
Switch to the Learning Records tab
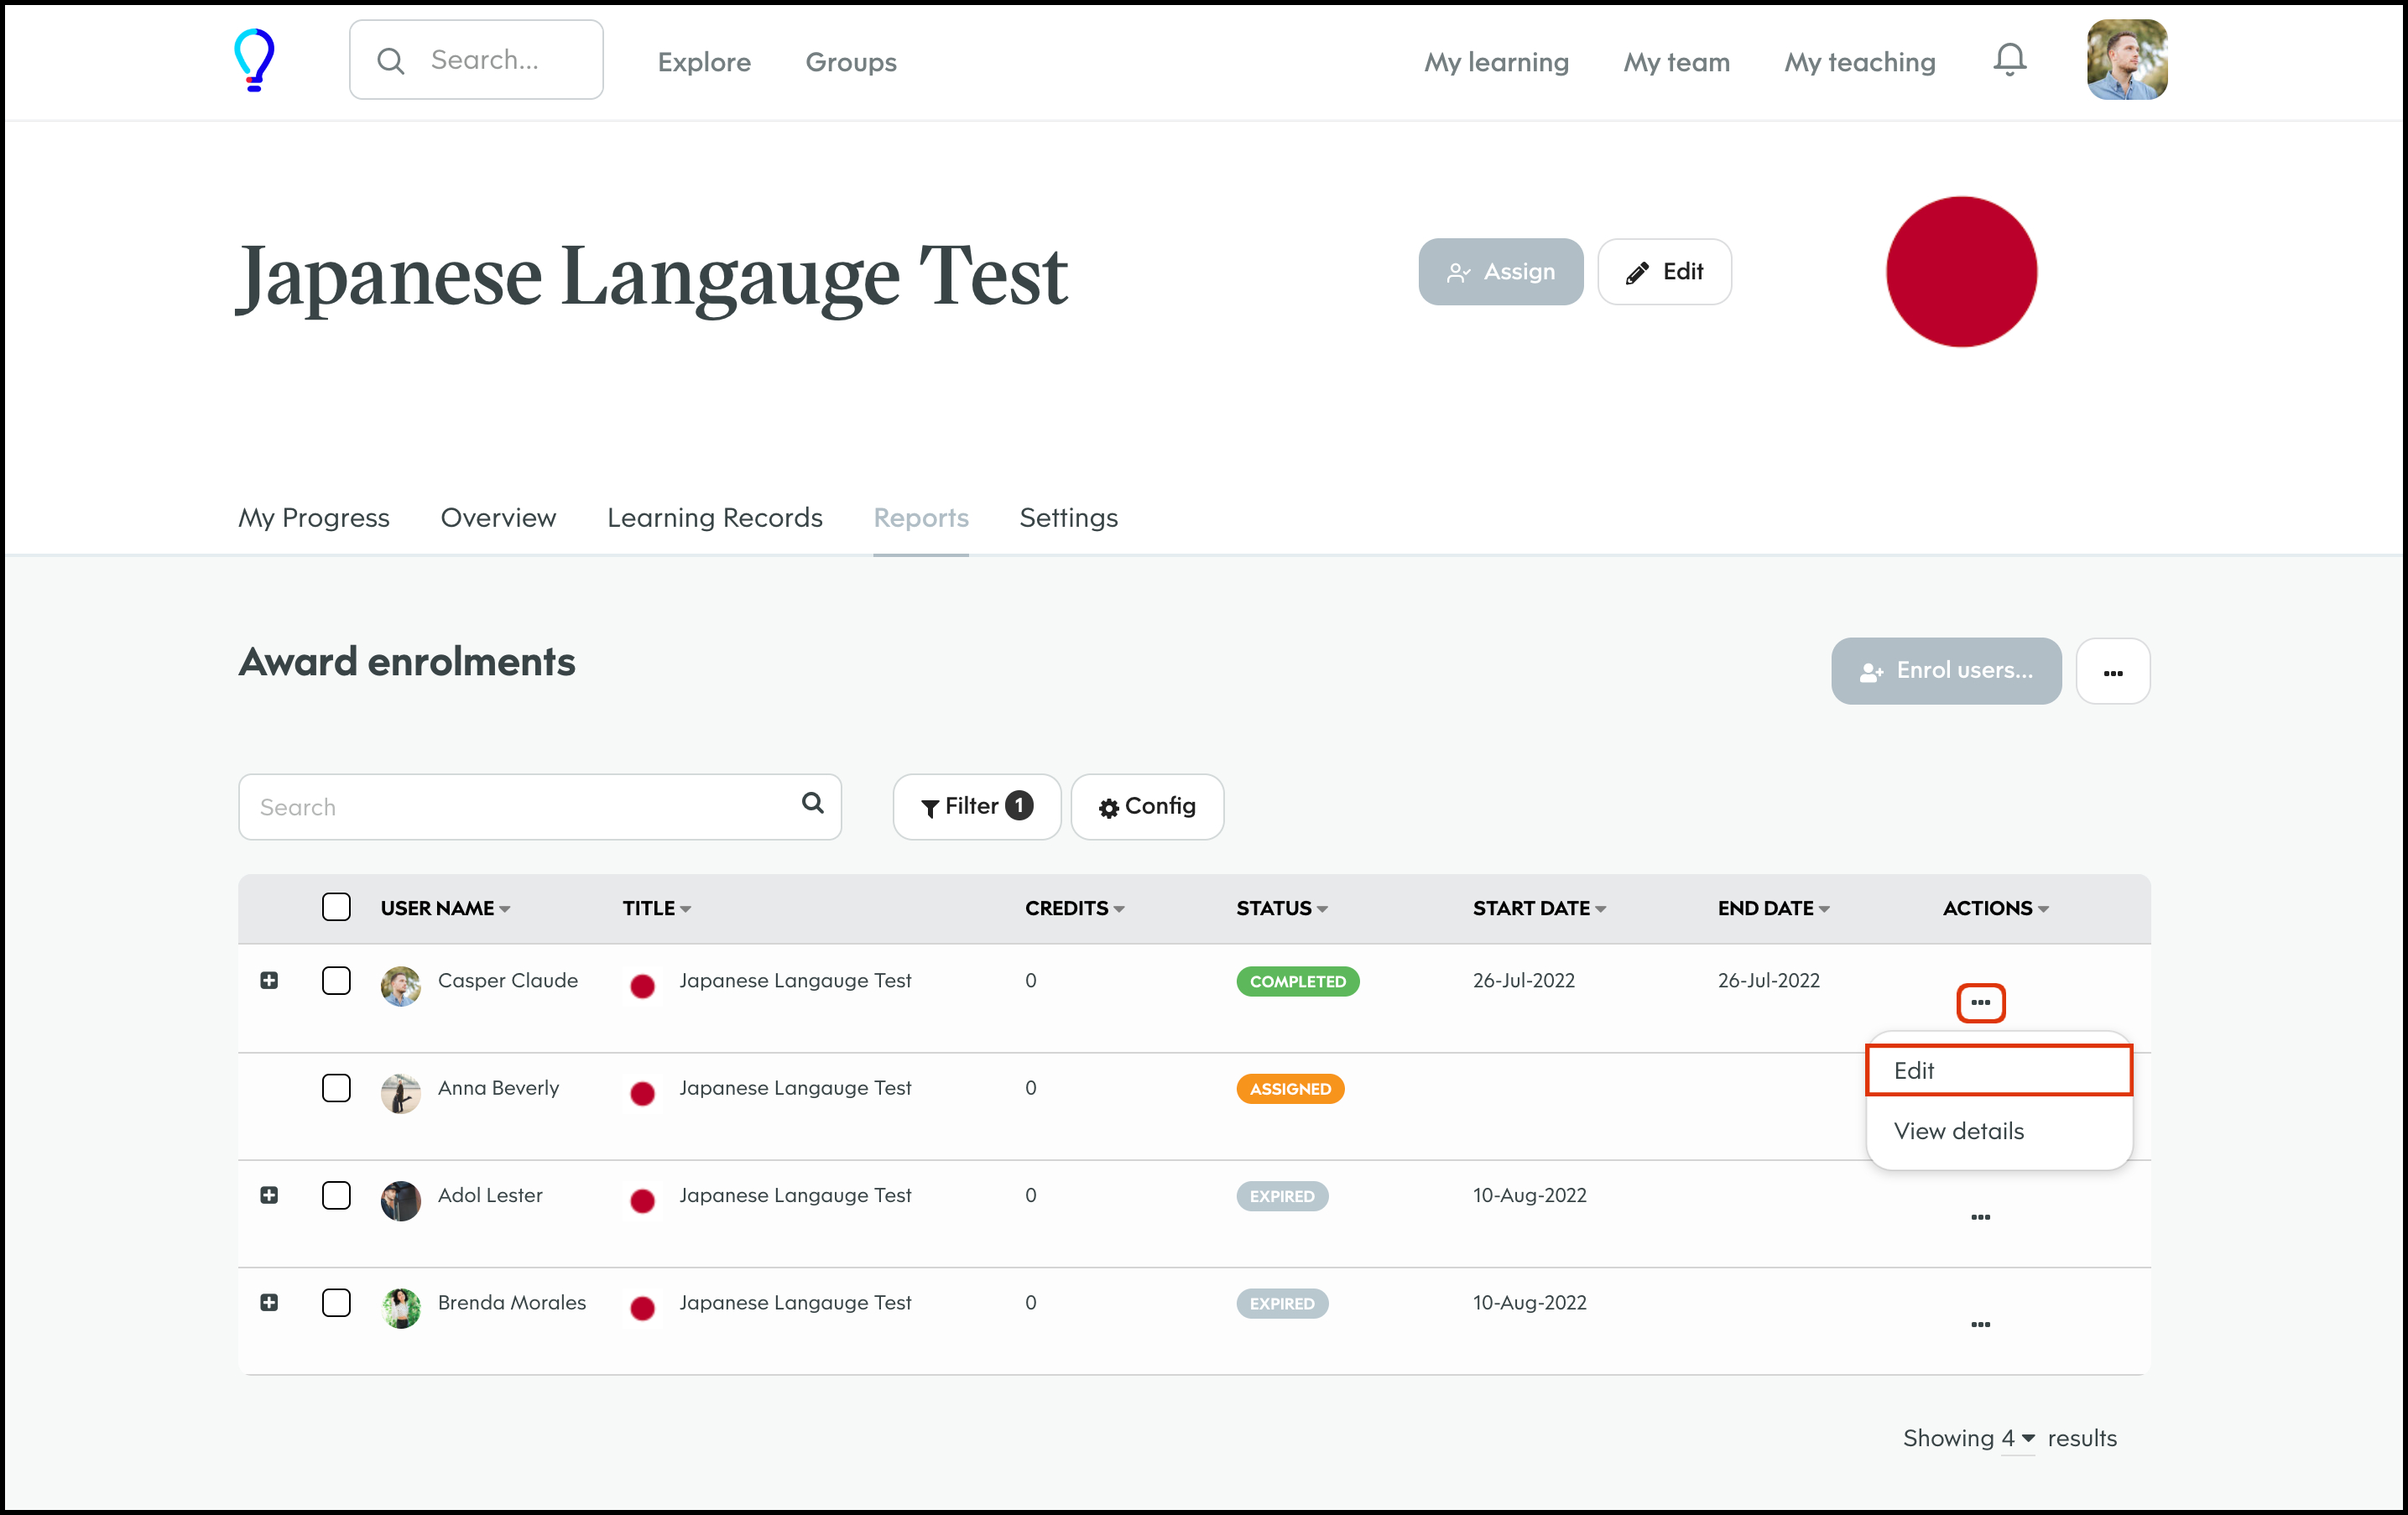pyautogui.click(x=714, y=517)
